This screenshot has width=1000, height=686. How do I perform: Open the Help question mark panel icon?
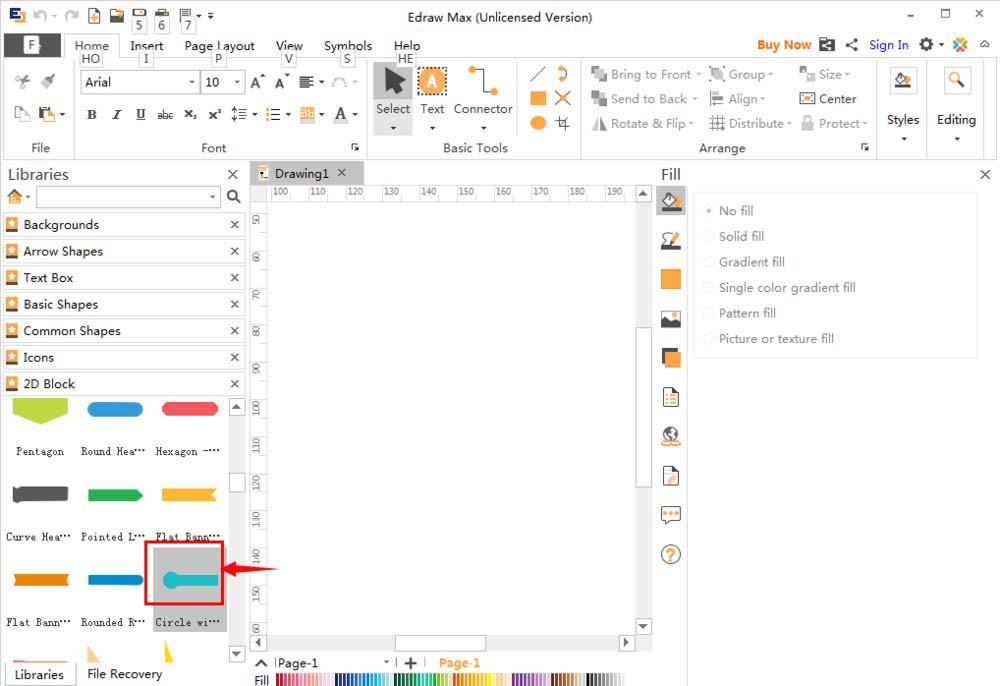(x=671, y=554)
